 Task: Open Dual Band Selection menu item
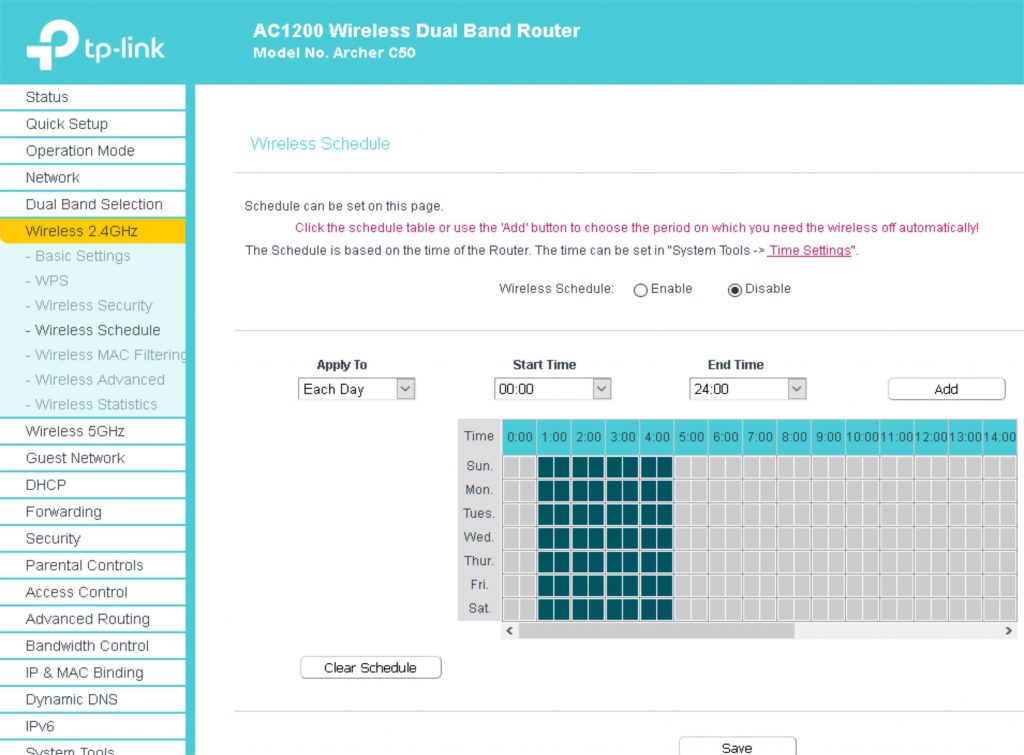tap(93, 204)
